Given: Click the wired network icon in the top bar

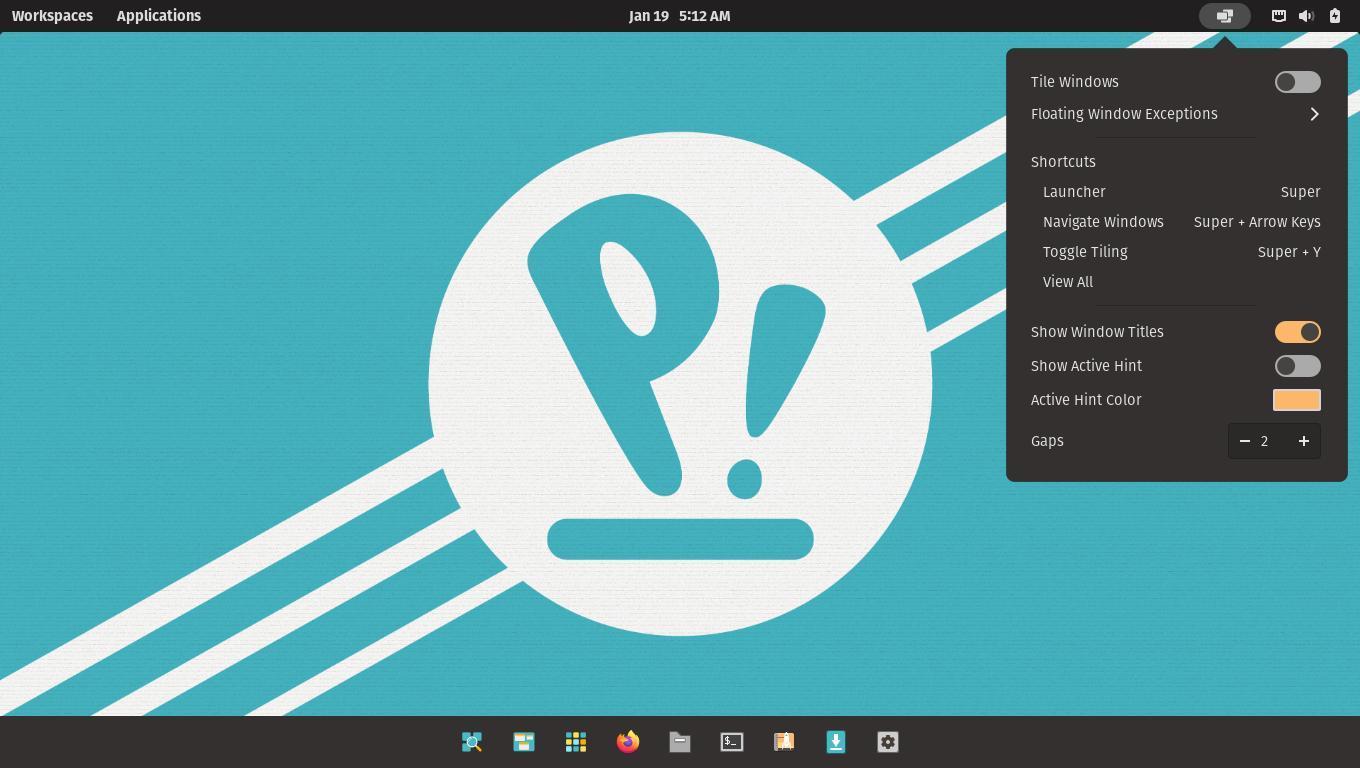Looking at the screenshot, I should click(x=1278, y=16).
